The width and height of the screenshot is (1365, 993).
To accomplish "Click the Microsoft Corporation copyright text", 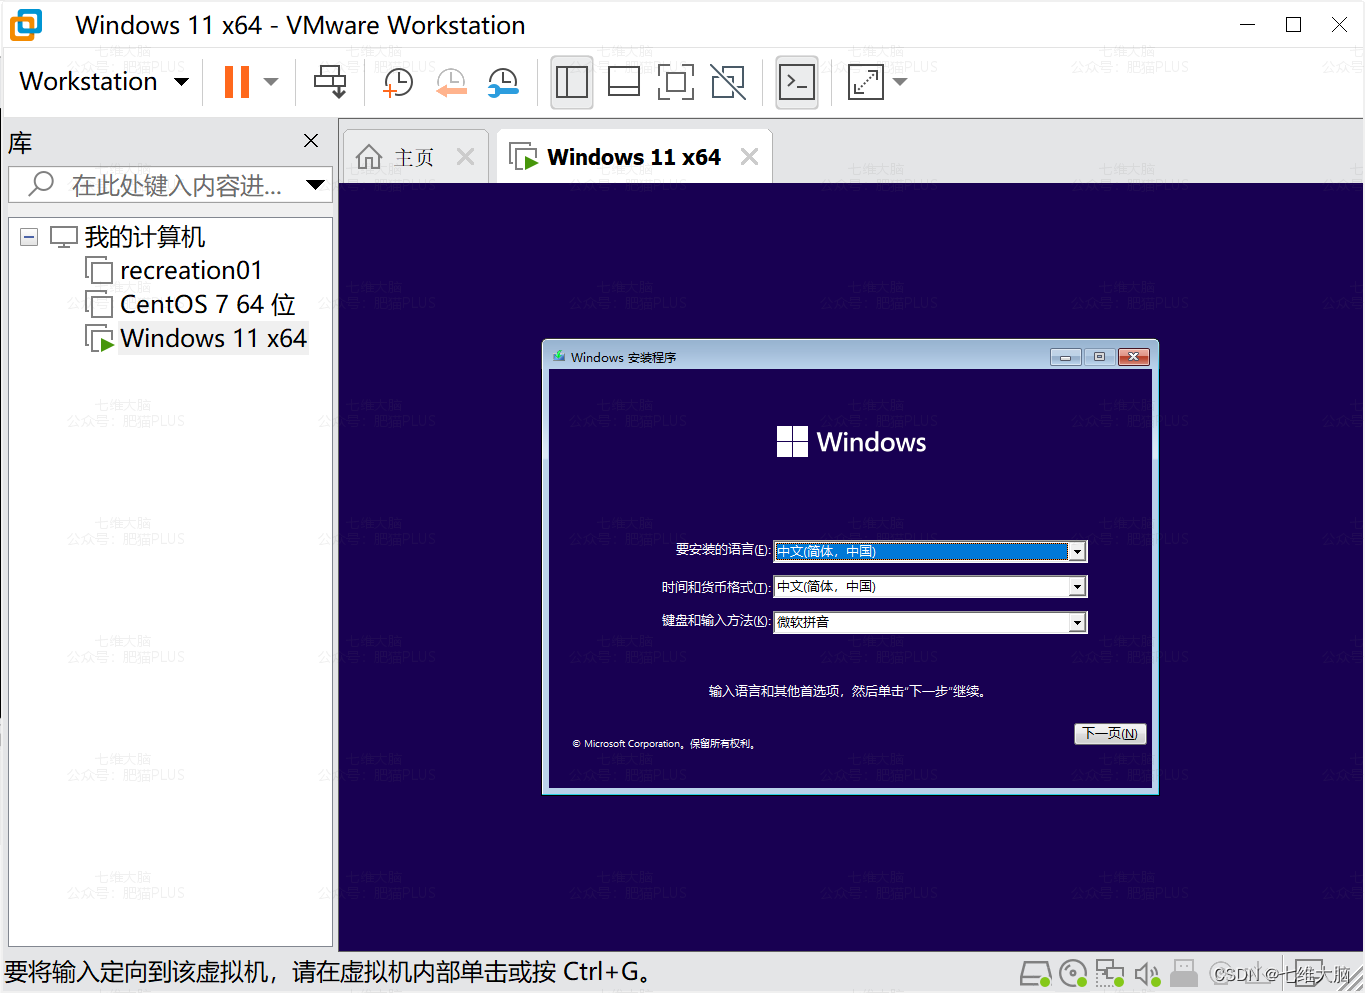I will point(664,744).
